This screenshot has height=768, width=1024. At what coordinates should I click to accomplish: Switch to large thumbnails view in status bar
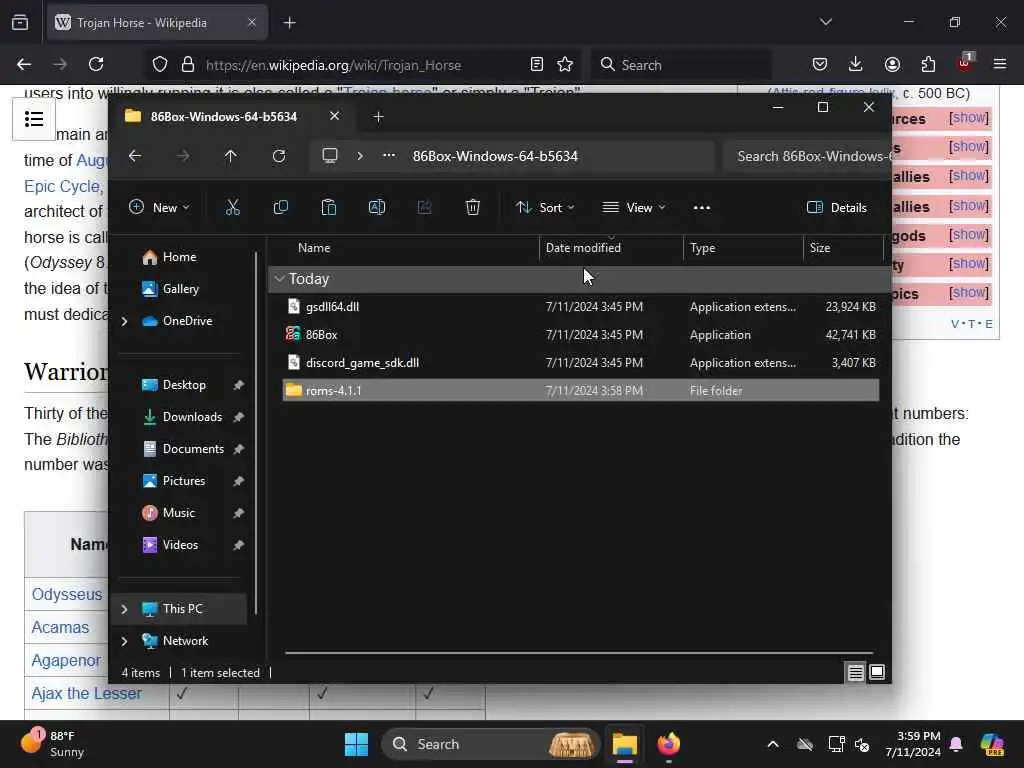click(x=877, y=672)
